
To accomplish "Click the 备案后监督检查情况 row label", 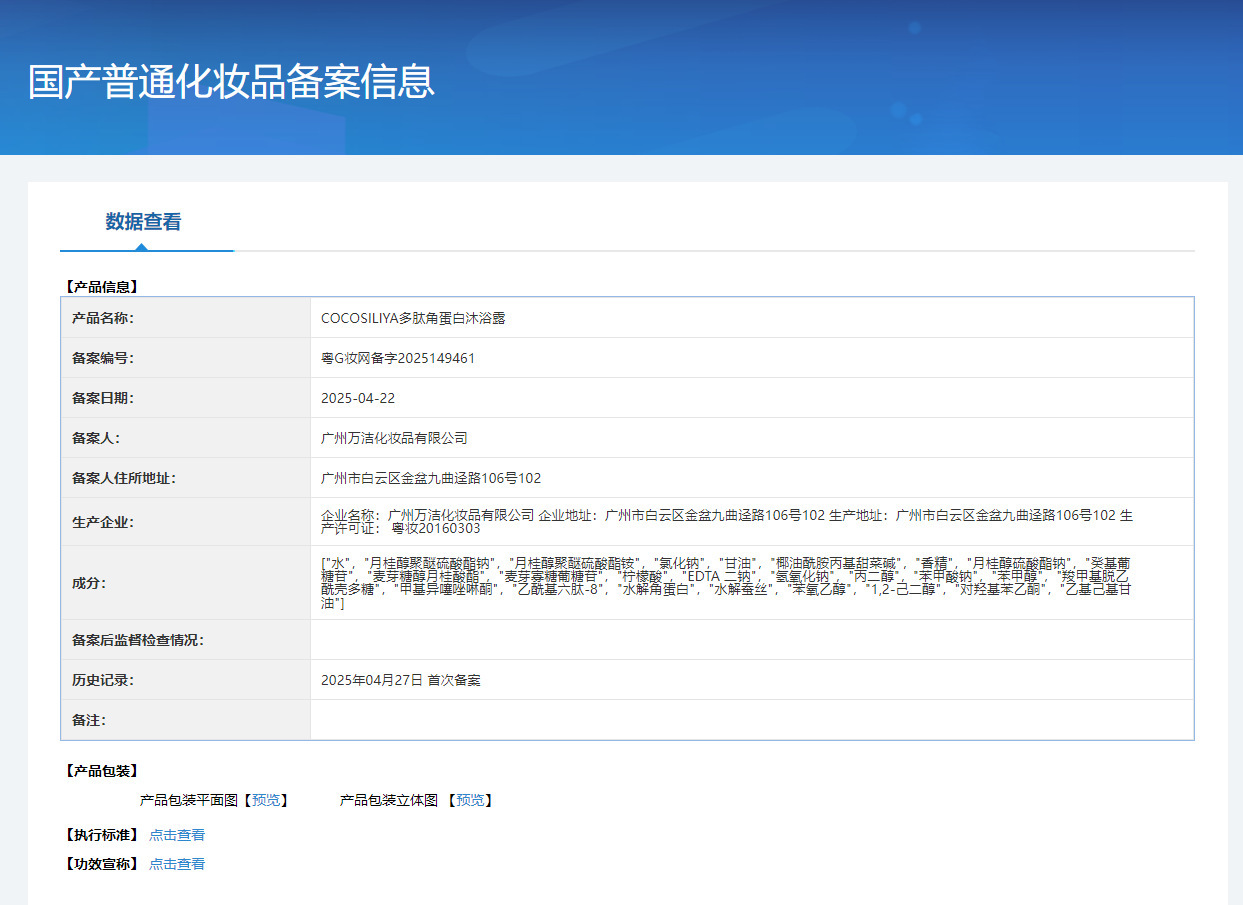I will pyautogui.click(x=138, y=640).
